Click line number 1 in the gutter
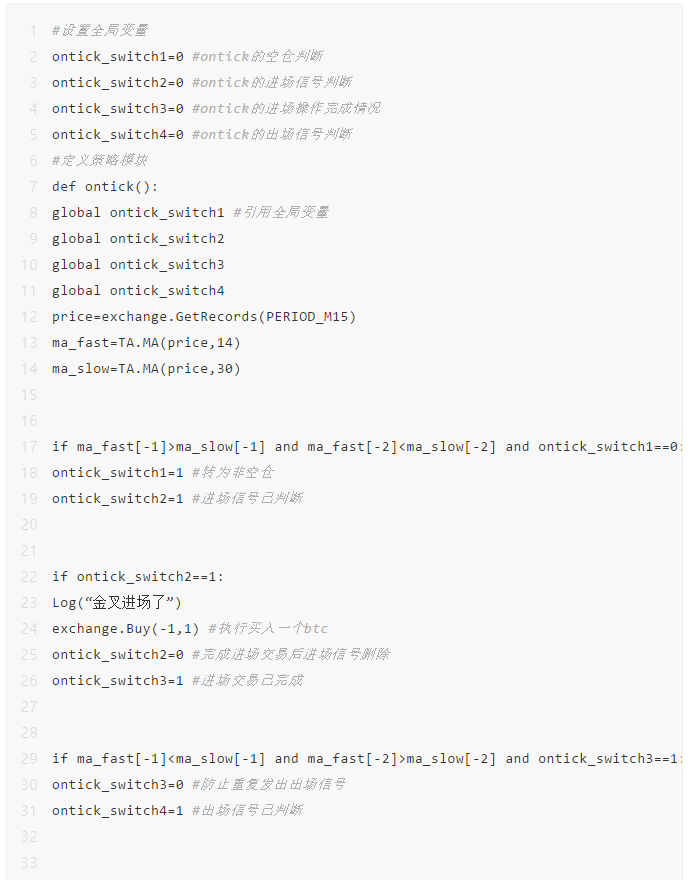693x880 pixels. click(33, 30)
